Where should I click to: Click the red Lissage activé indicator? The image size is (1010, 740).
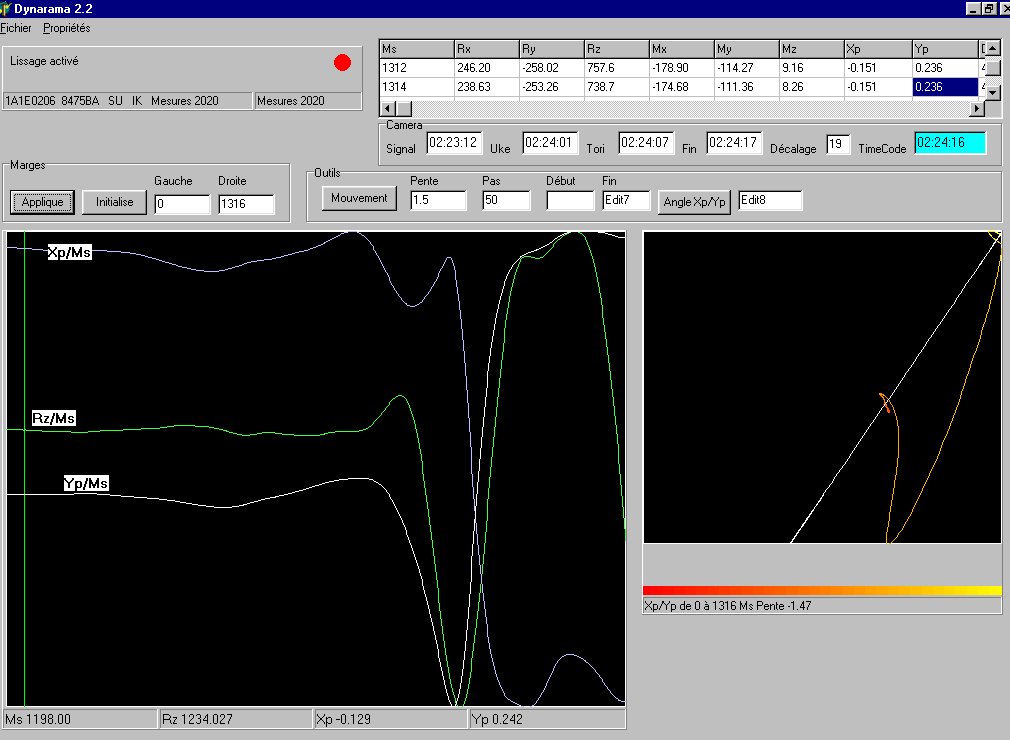[342, 62]
